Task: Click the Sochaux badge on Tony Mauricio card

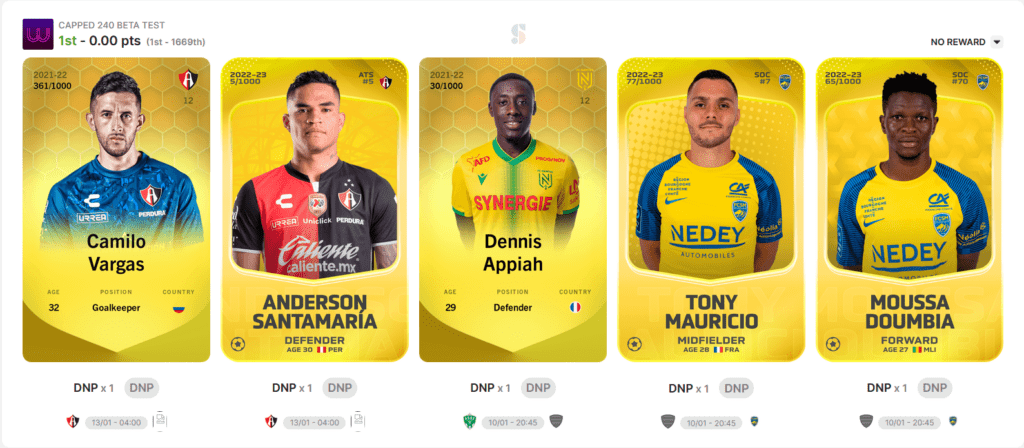Action: click(x=784, y=82)
